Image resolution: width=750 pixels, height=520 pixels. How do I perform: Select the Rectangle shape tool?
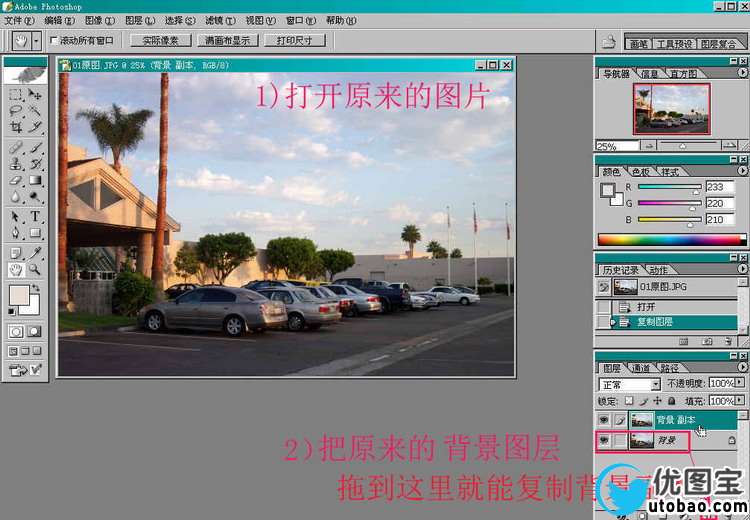34,233
